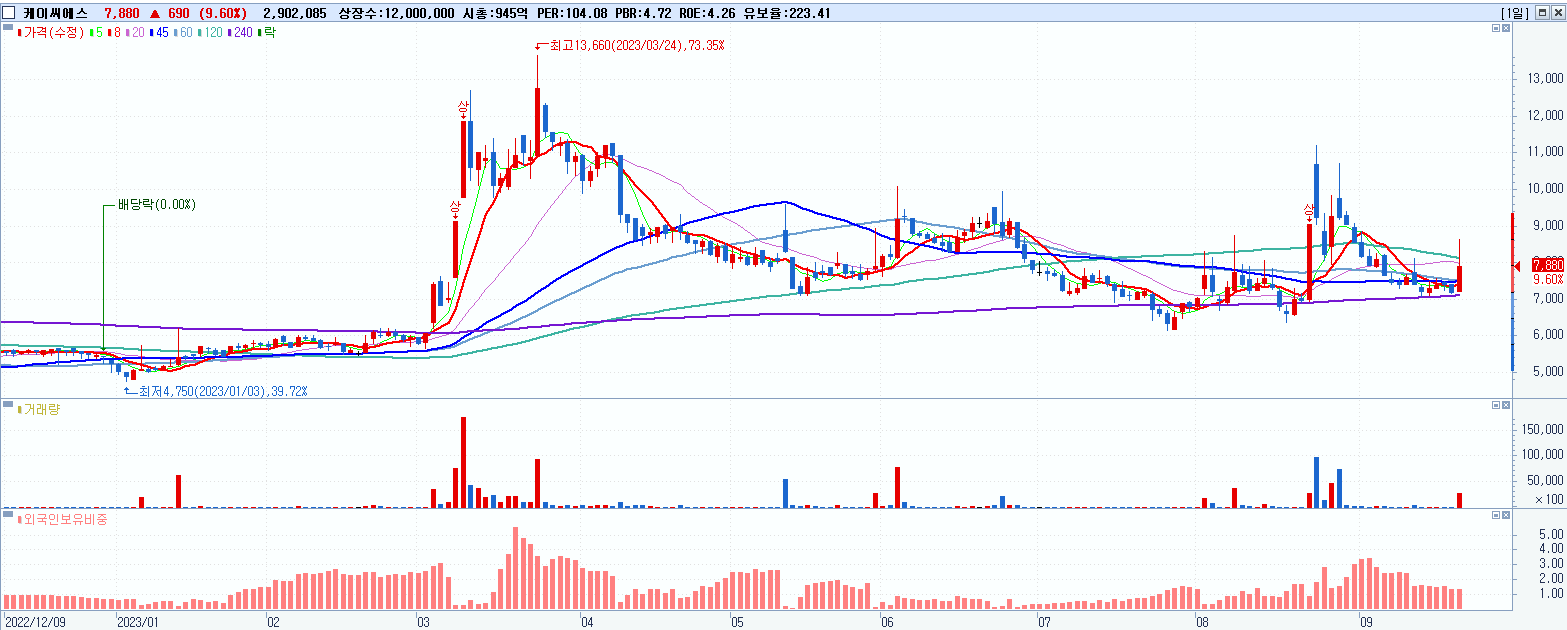Toggle the 8-day moving average legend
The height and width of the screenshot is (630, 1567).
115,33
